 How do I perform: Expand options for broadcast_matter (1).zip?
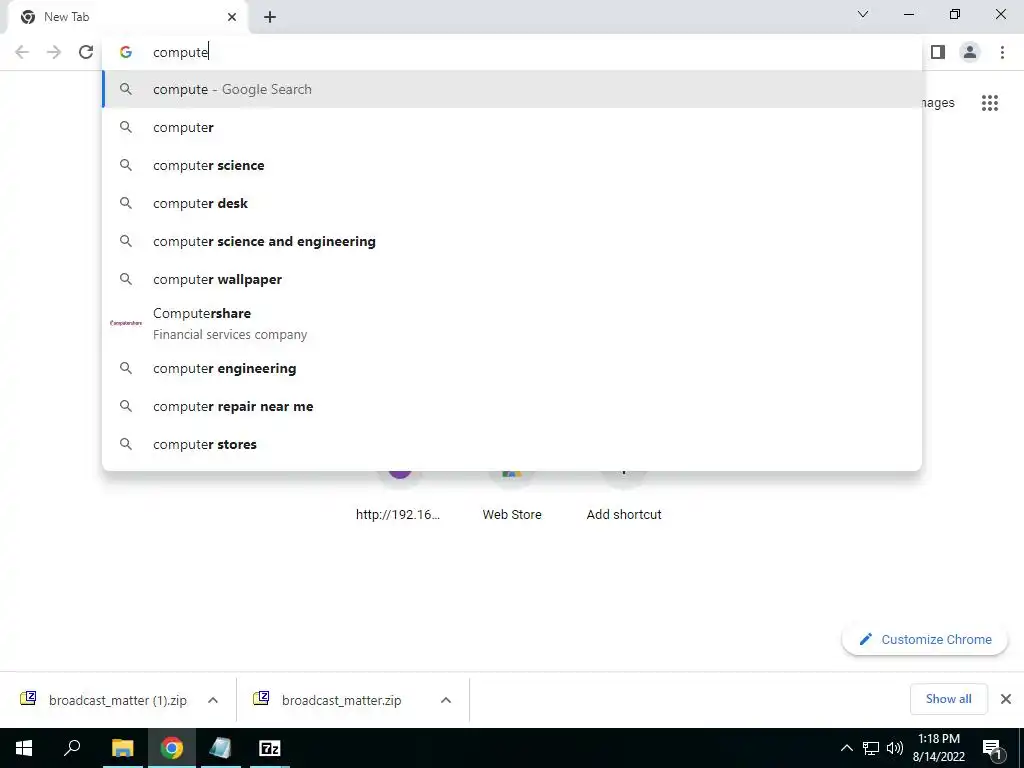click(213, 700)
